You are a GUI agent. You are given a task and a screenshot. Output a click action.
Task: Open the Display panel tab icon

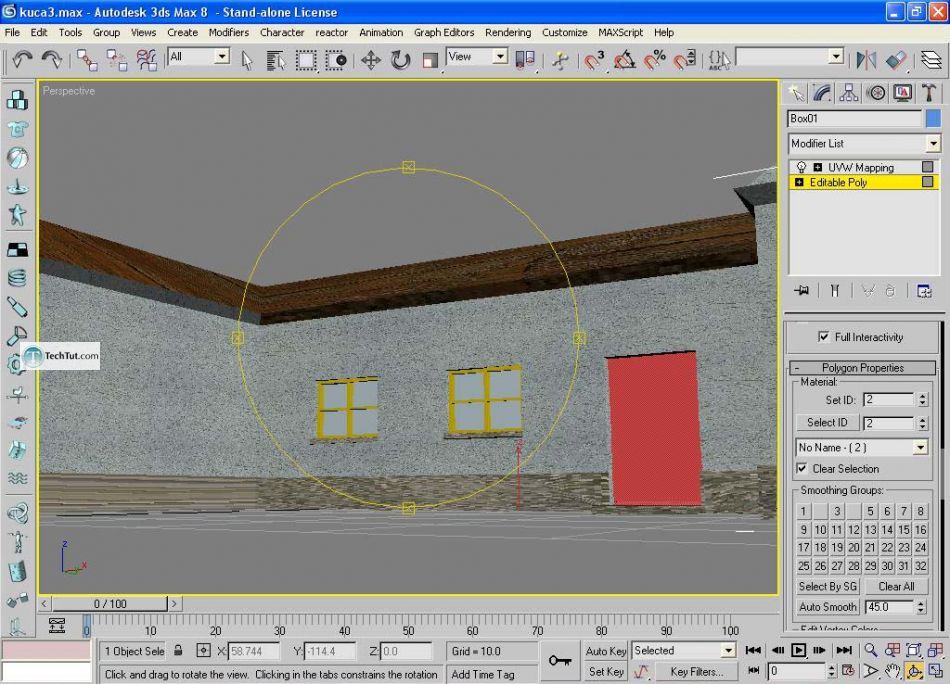click(902, 93)
